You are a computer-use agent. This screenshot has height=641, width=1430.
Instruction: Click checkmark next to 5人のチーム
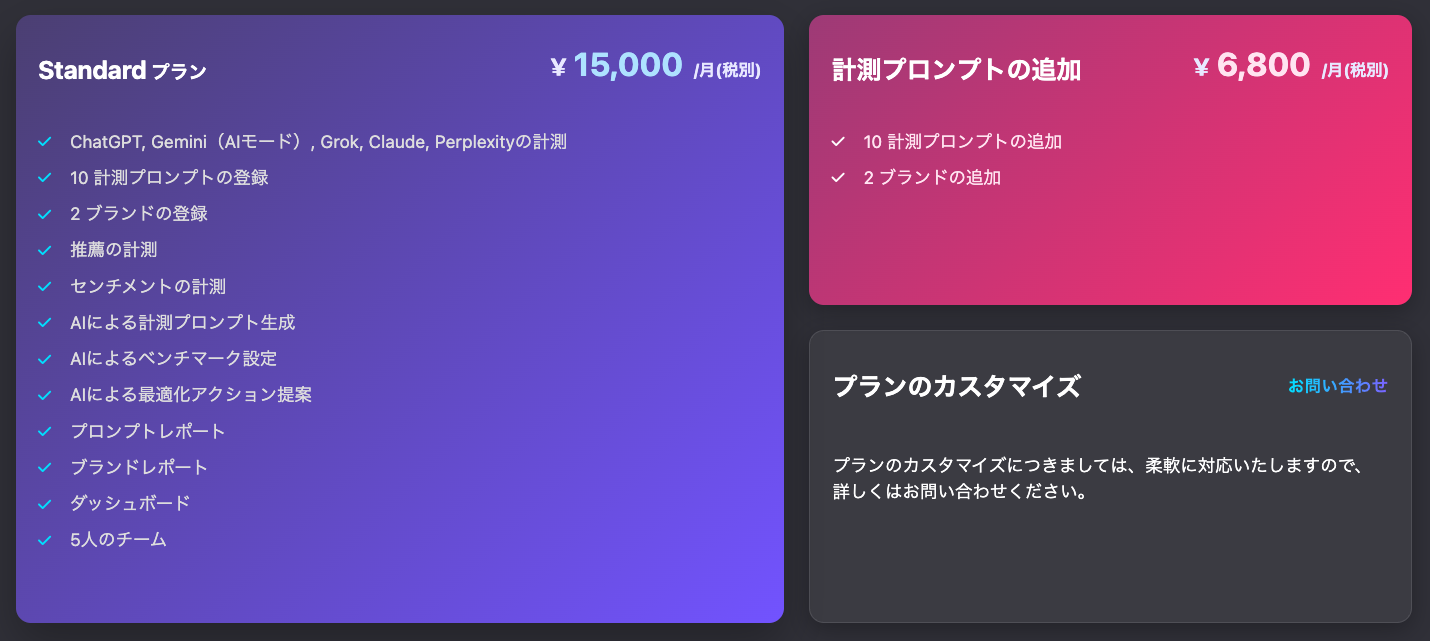(44, 540)
